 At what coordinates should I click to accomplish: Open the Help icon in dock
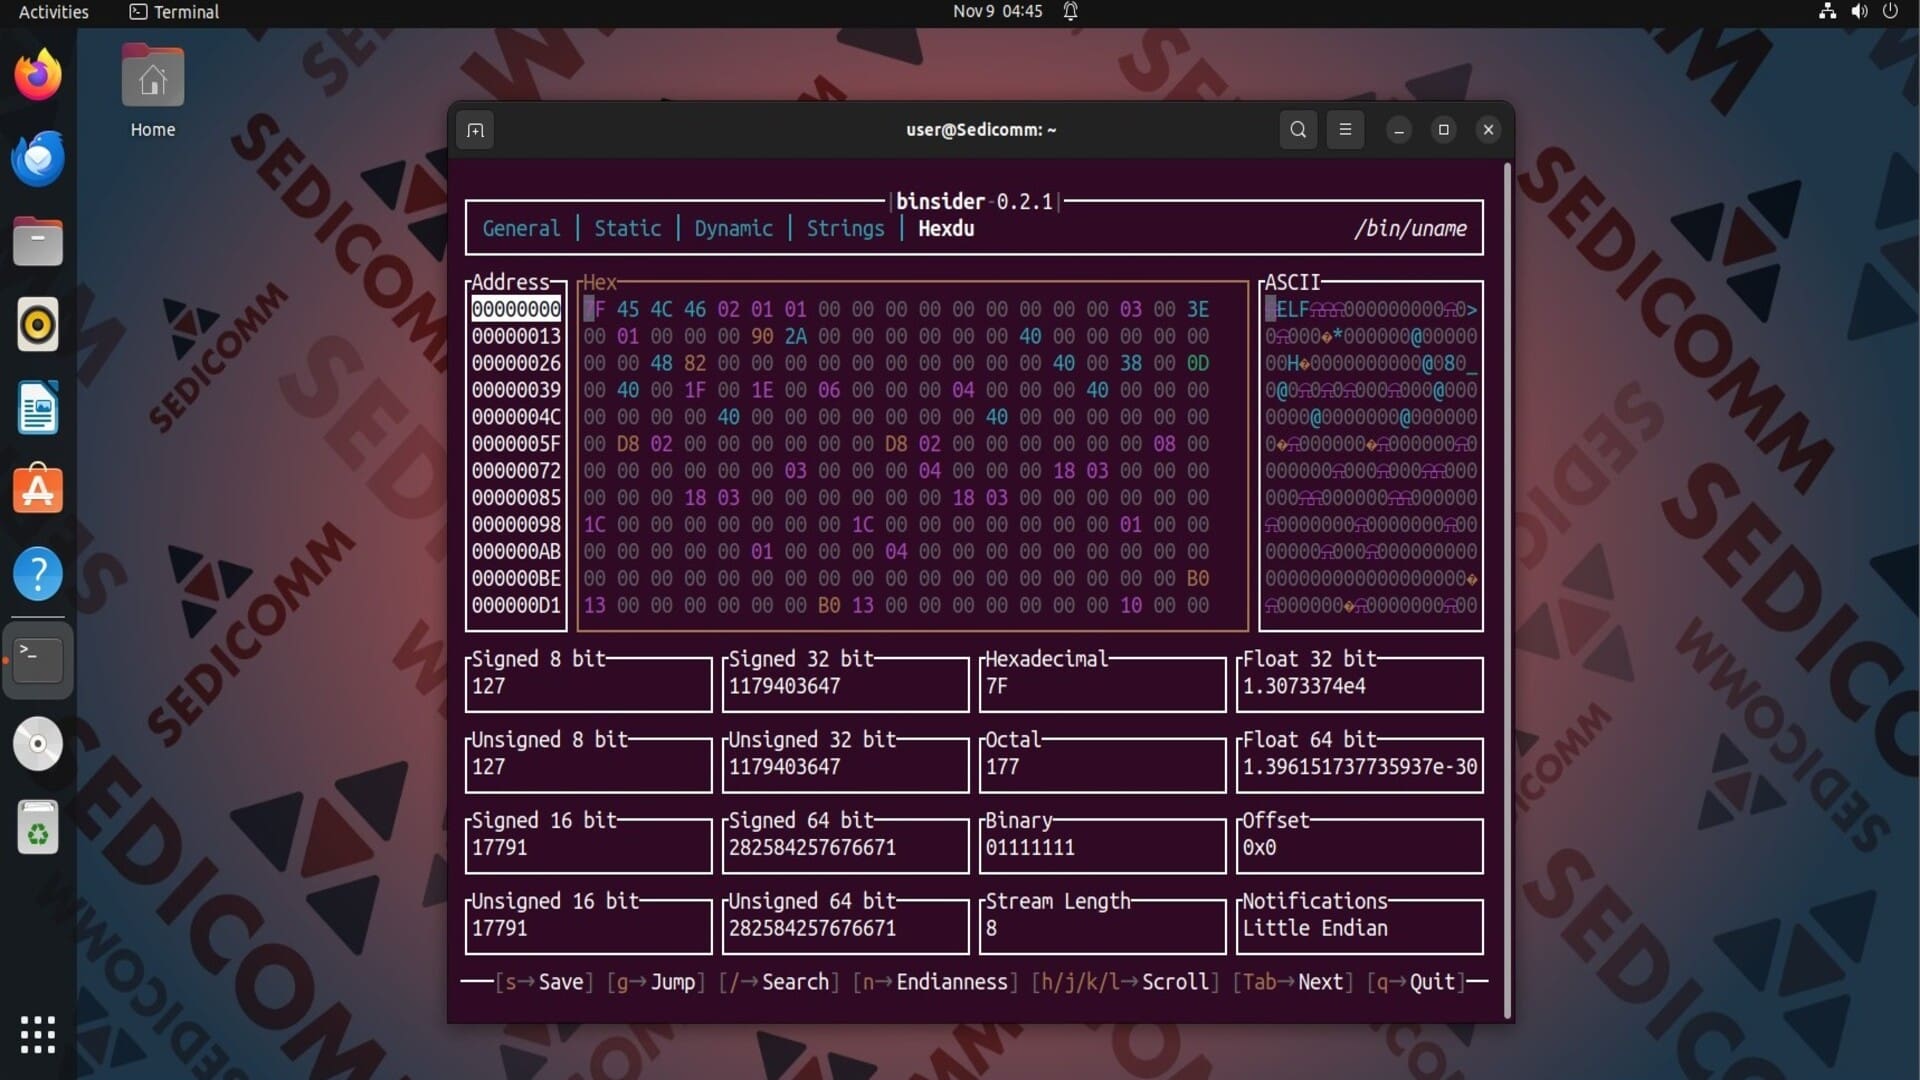pos(38,574)
